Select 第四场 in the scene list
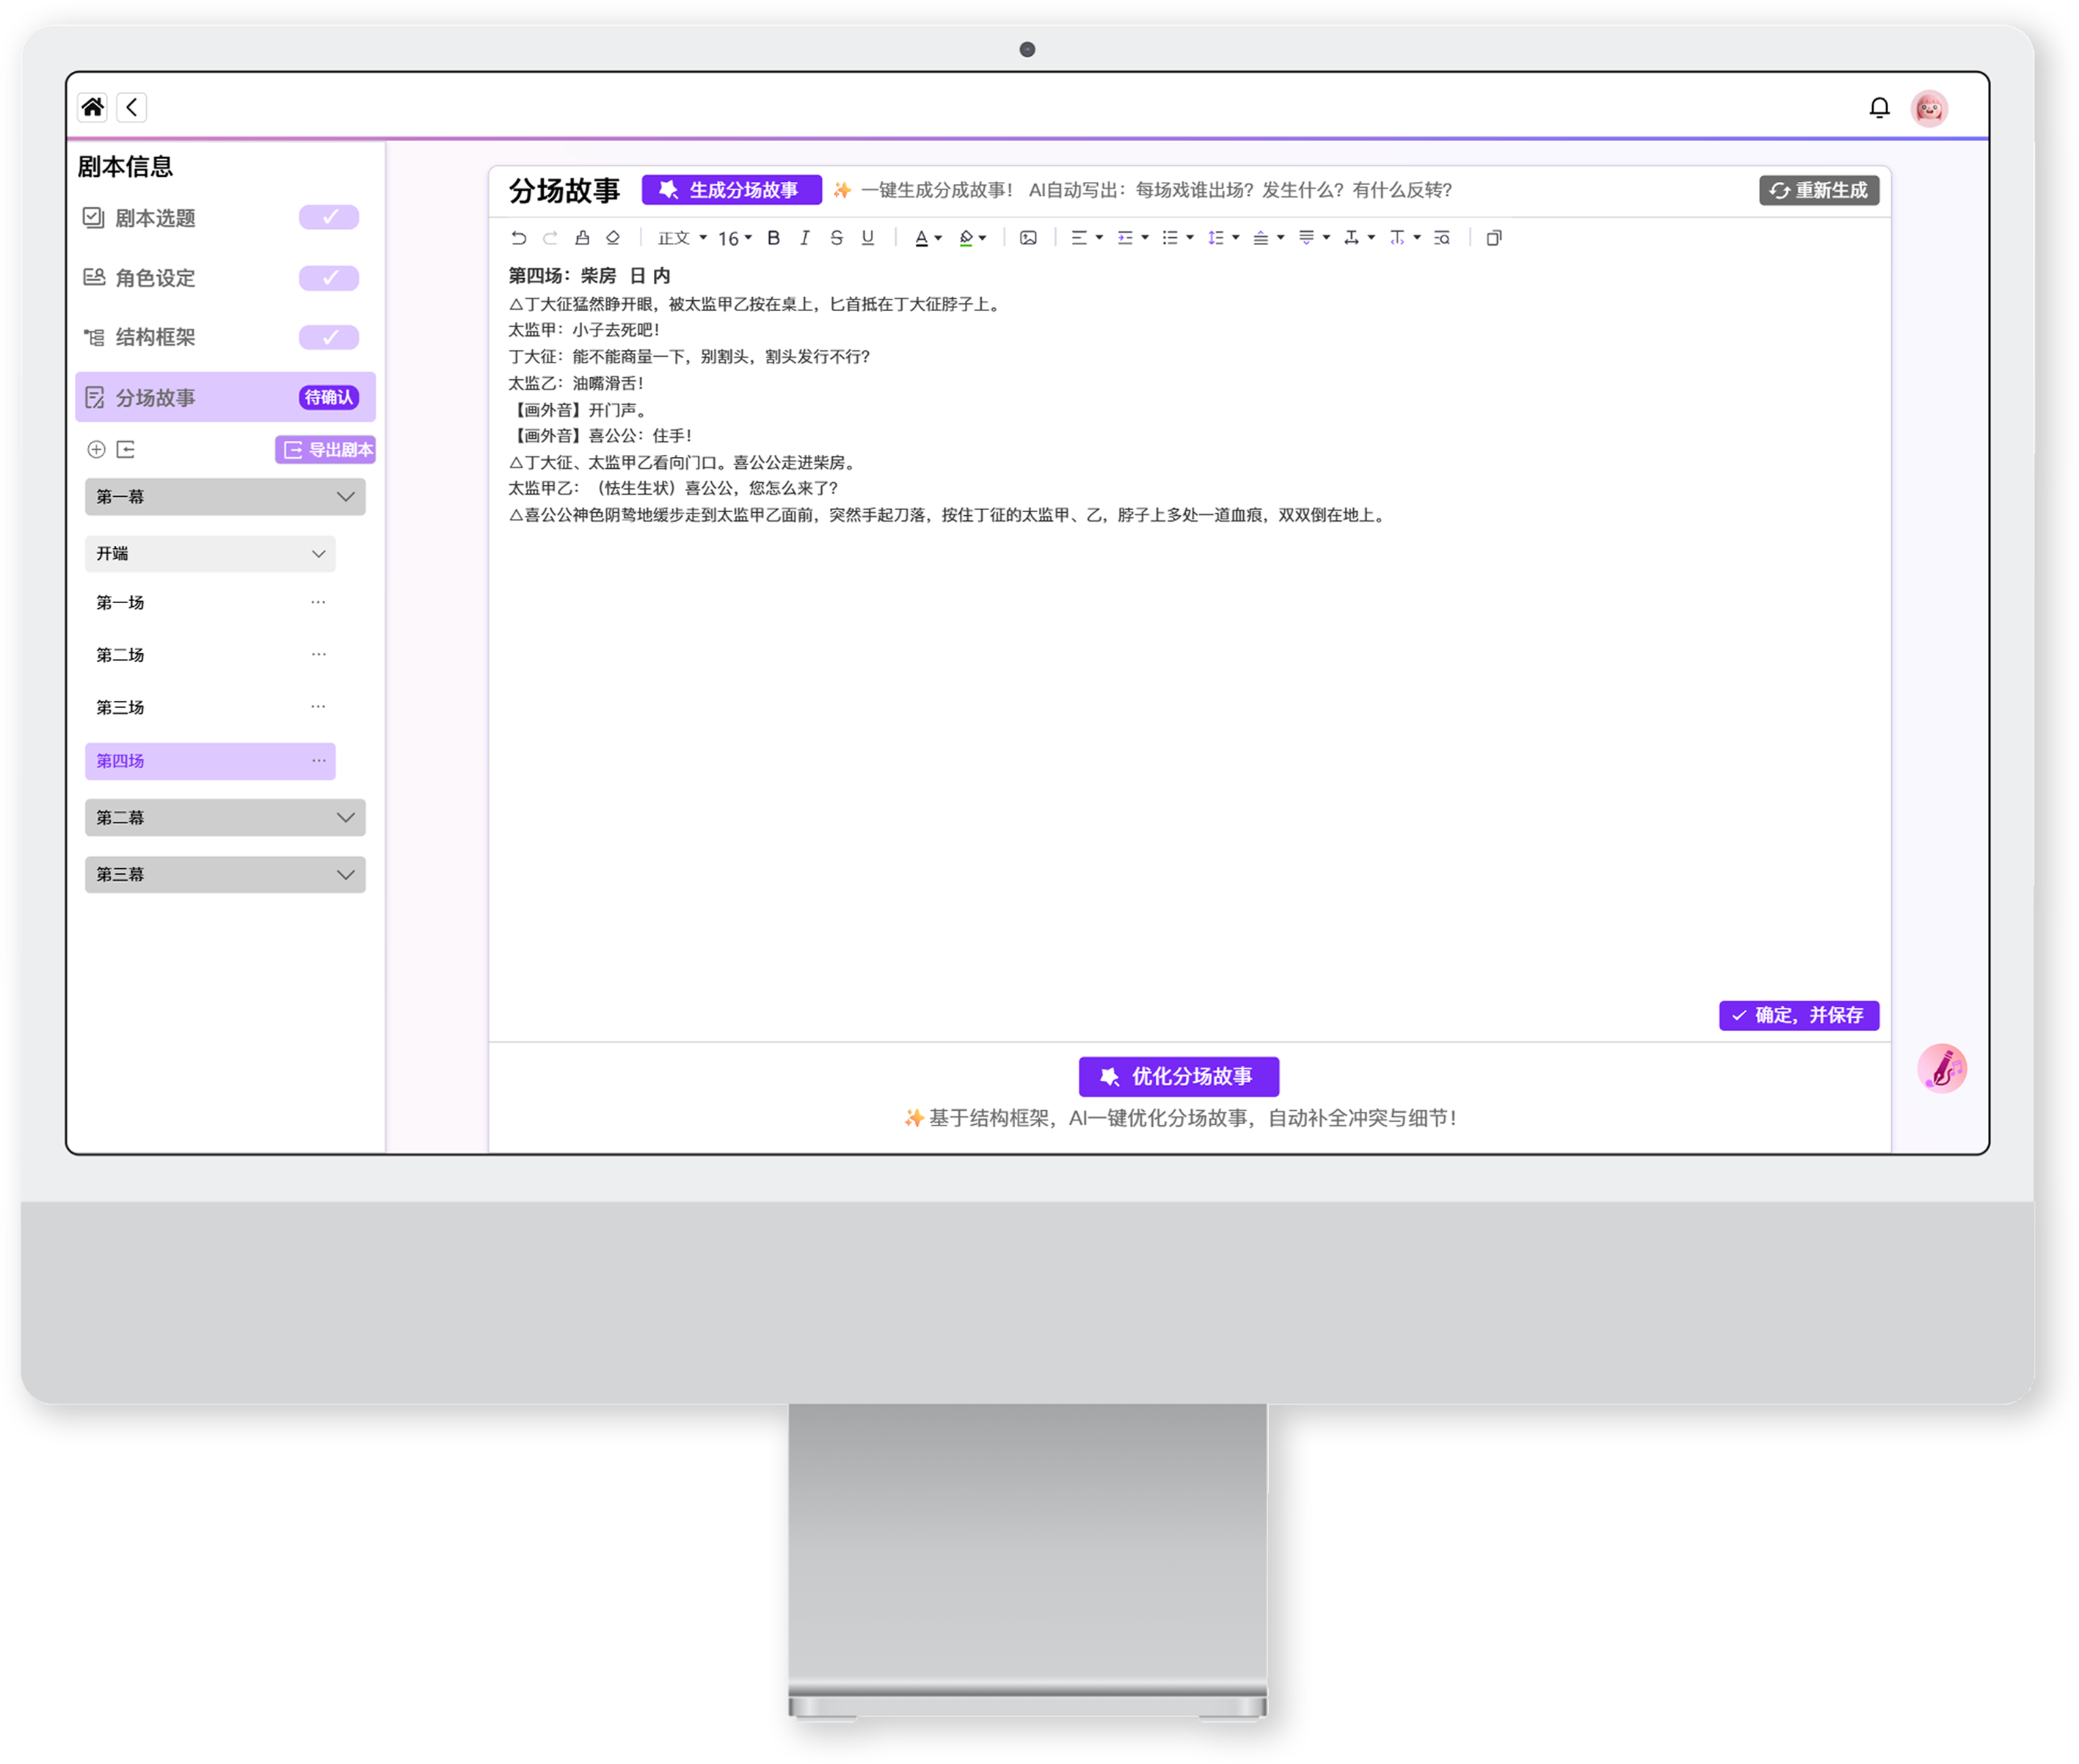Screen dimensions: 2079x1764 point(210,761)
